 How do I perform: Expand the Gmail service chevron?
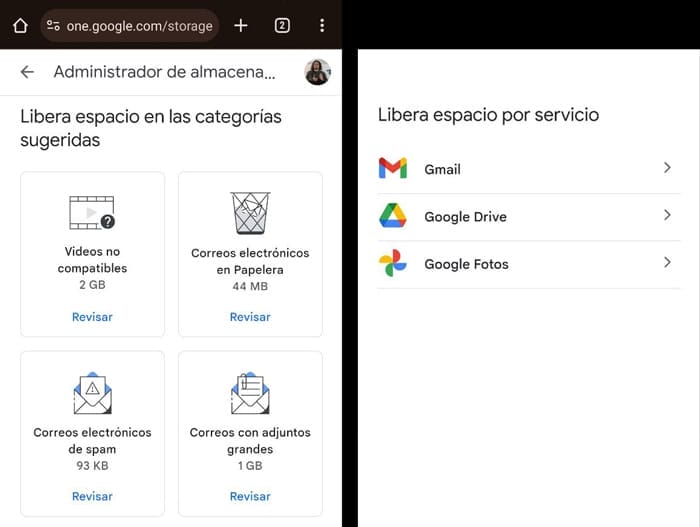(667, 169)
